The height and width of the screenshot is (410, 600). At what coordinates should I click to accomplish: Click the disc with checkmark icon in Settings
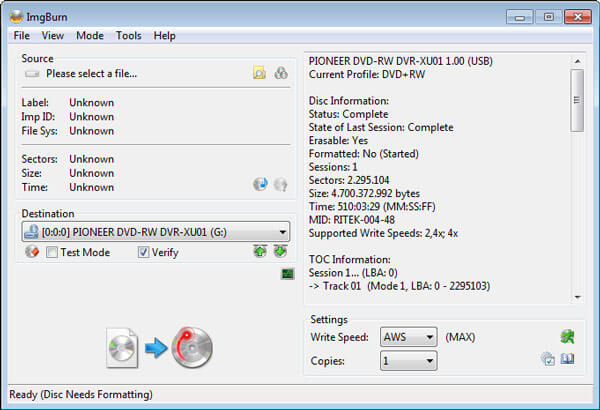click(547, 359)
